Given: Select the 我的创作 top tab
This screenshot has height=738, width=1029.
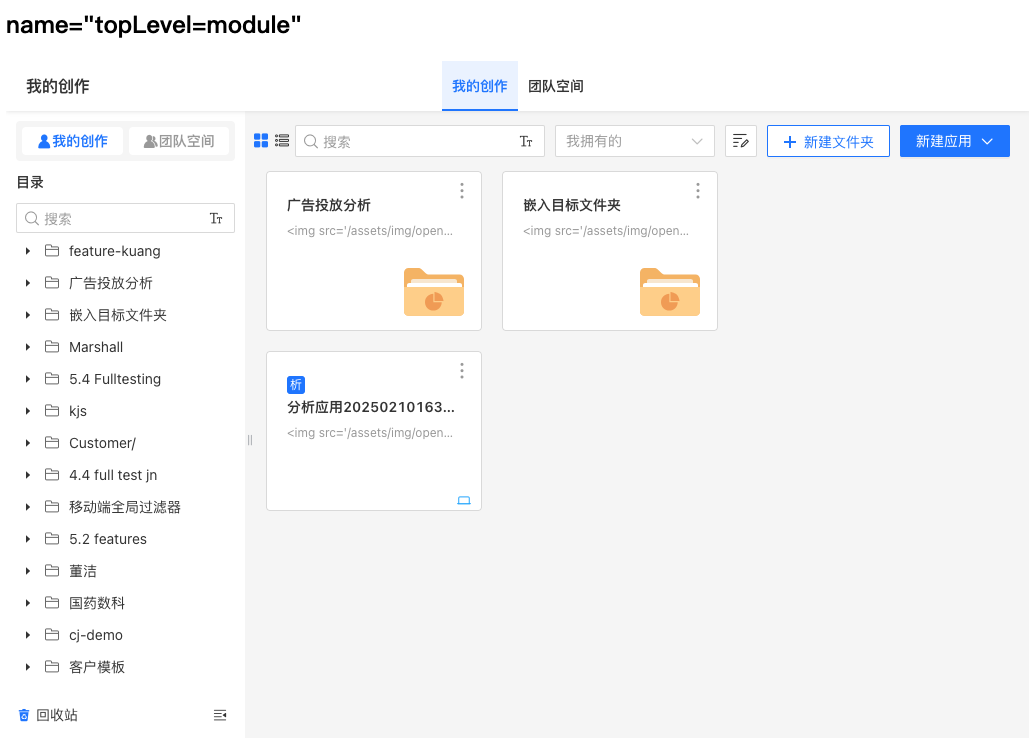Looking at the screenshot, I should (x=479, y=86).
